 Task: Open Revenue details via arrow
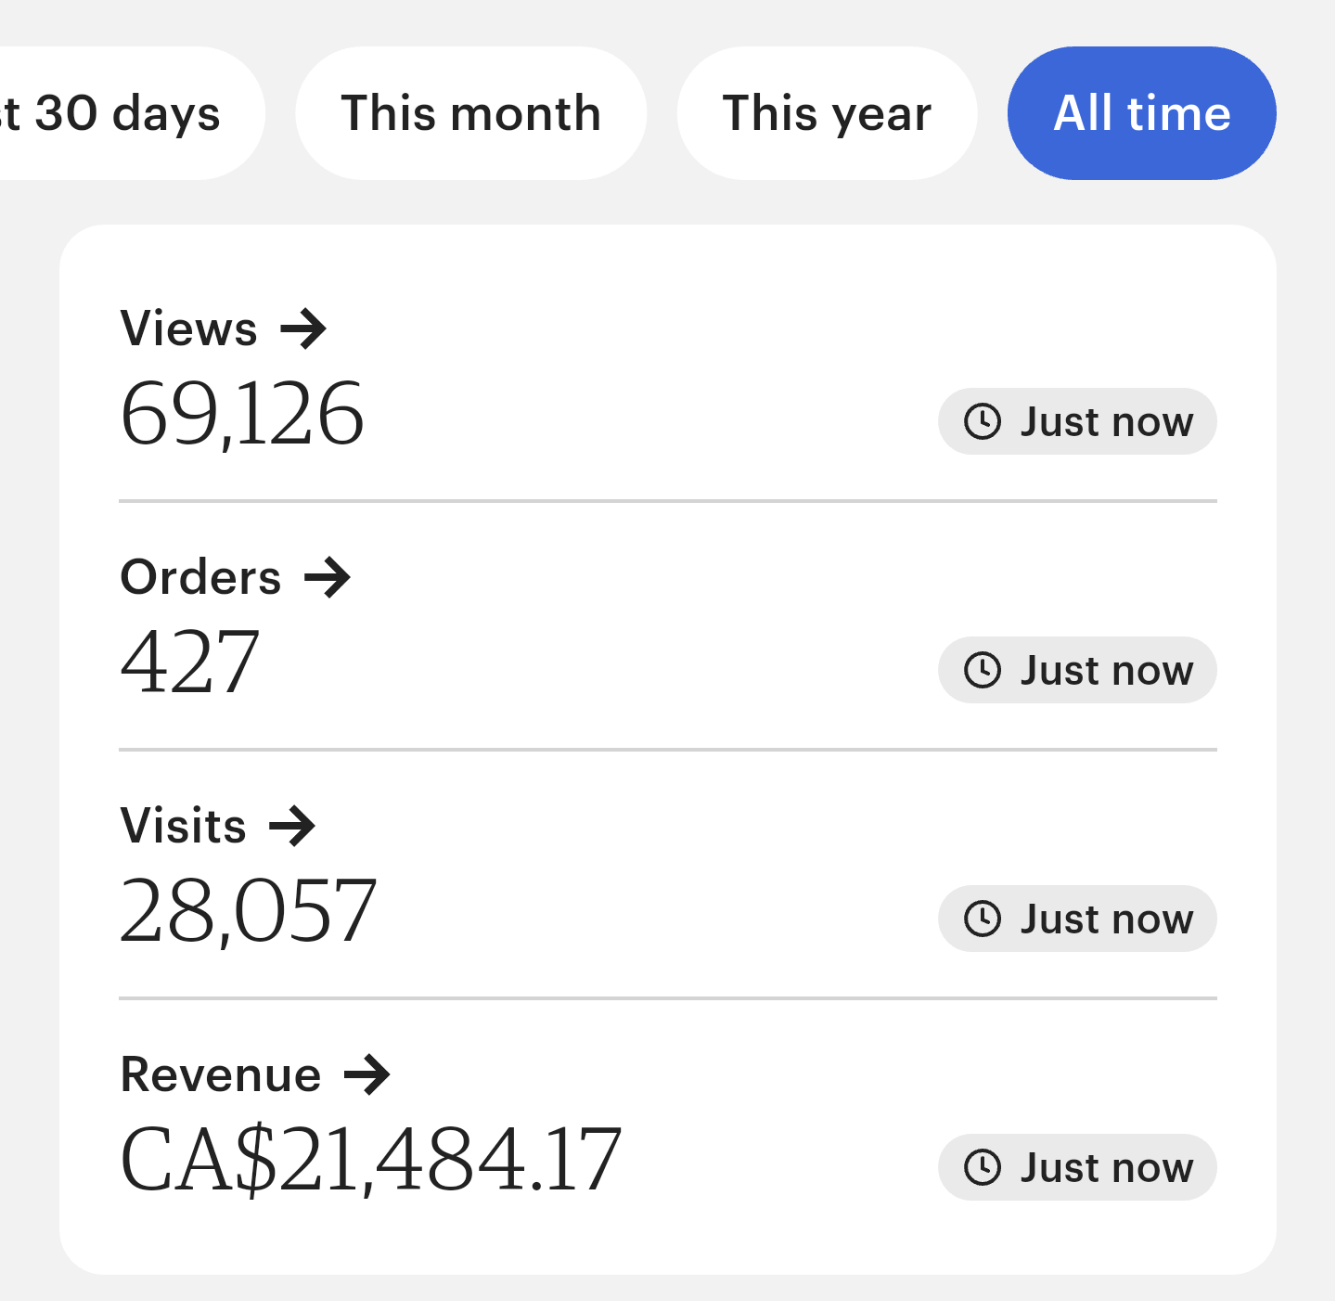[x=367, y=1075]
